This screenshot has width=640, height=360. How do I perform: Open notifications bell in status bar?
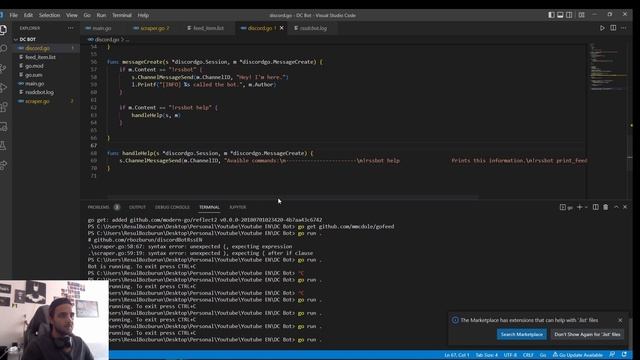pos(624,355)
